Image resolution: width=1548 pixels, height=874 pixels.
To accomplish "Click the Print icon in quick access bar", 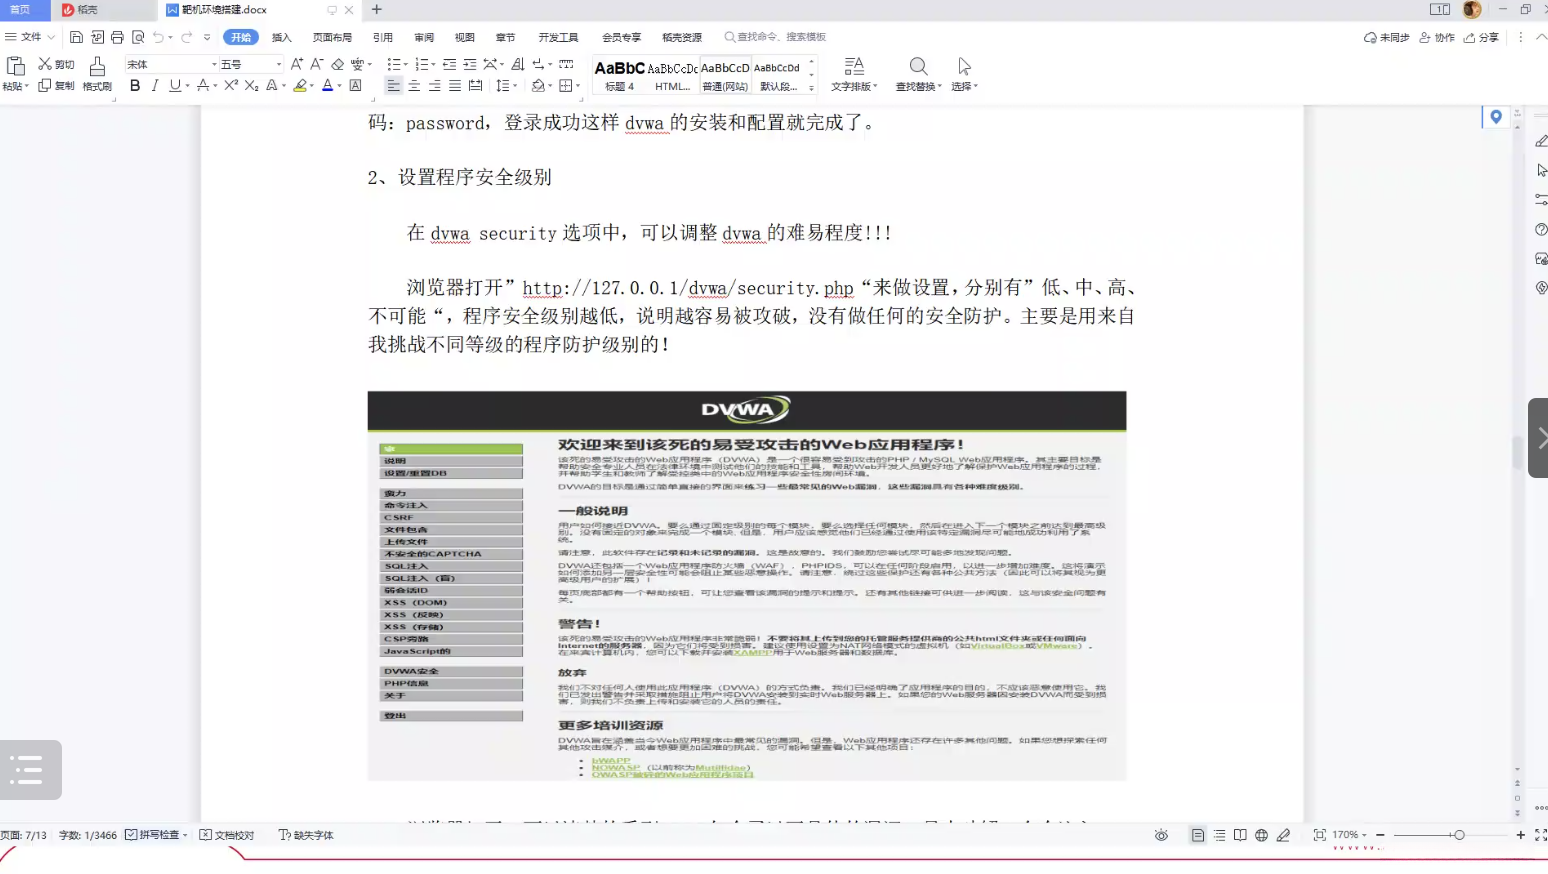I will [x=117, y=37].
